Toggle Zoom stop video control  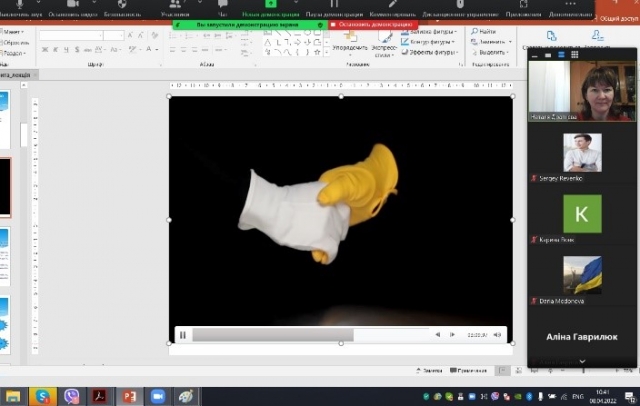click(x=73, y=9)
